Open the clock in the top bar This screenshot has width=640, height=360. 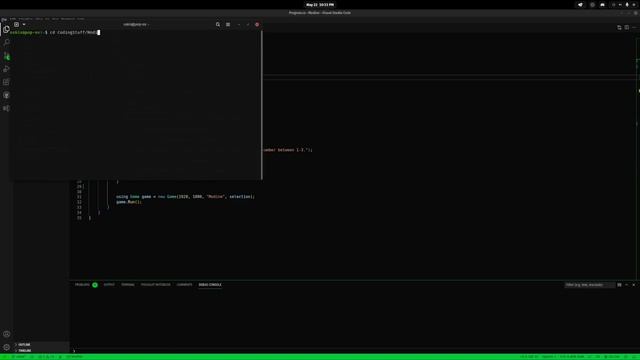tap(320, 5)
